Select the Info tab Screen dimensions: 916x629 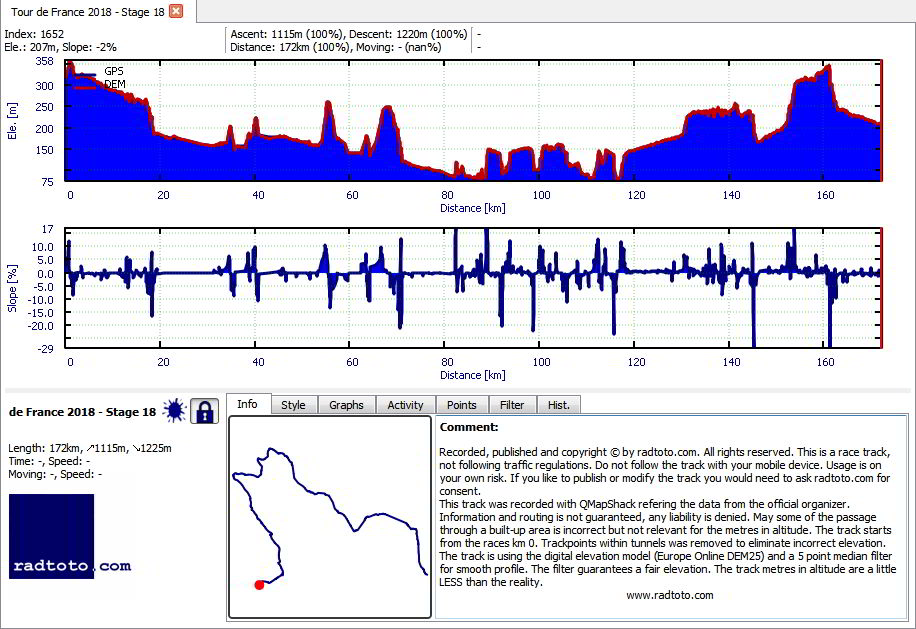247,404
